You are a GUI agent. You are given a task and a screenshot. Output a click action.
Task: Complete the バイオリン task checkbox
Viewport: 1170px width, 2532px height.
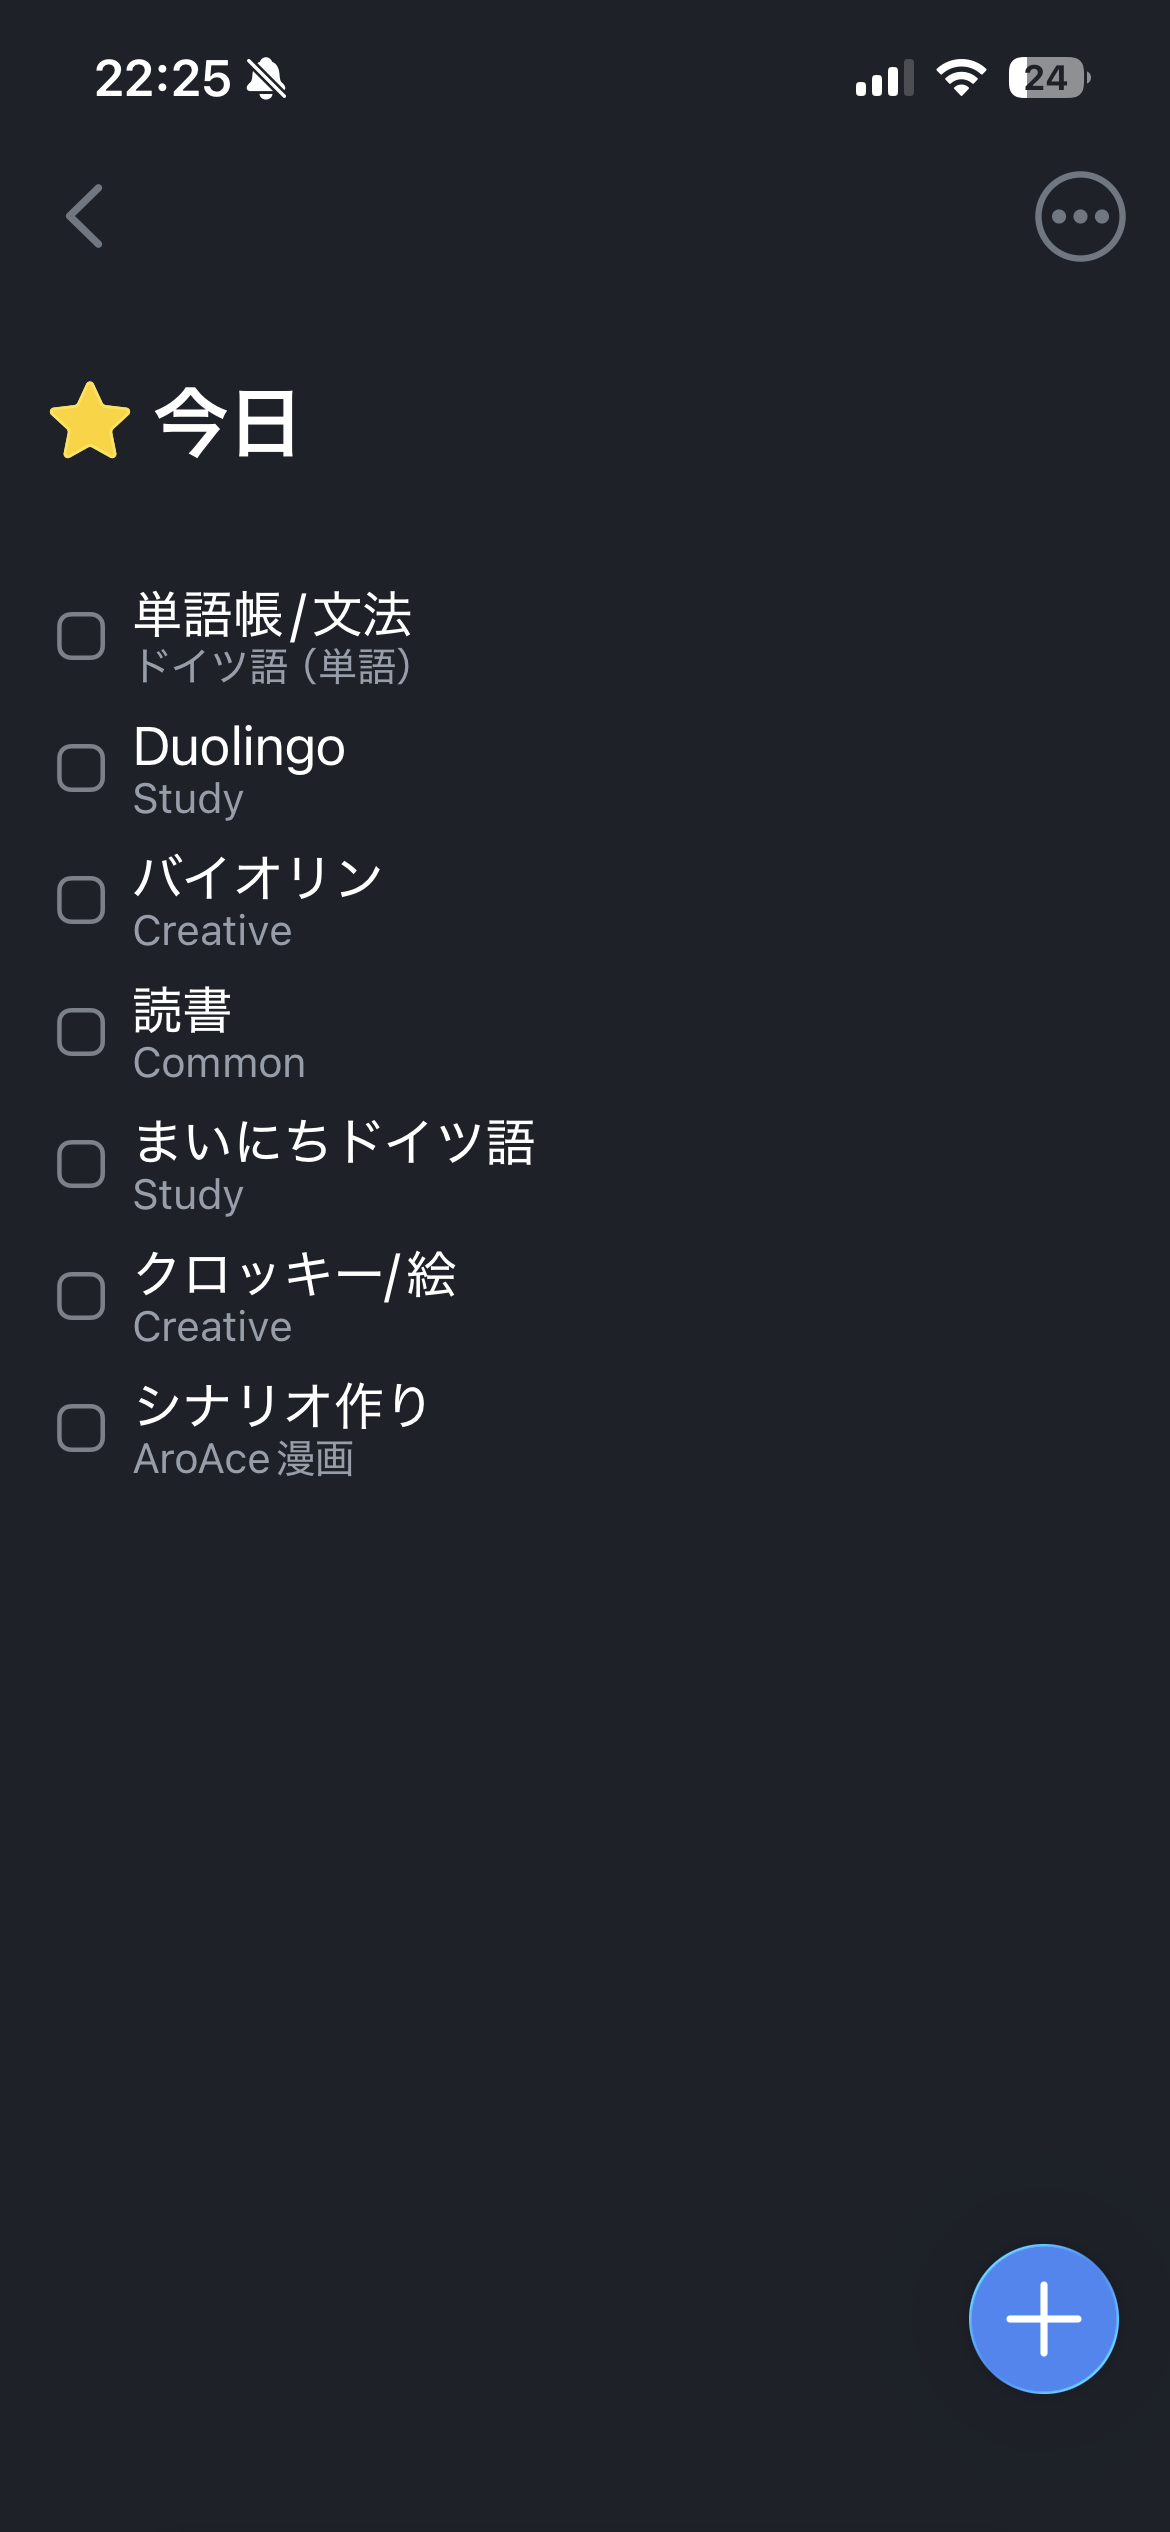click(x=81, y=900)
